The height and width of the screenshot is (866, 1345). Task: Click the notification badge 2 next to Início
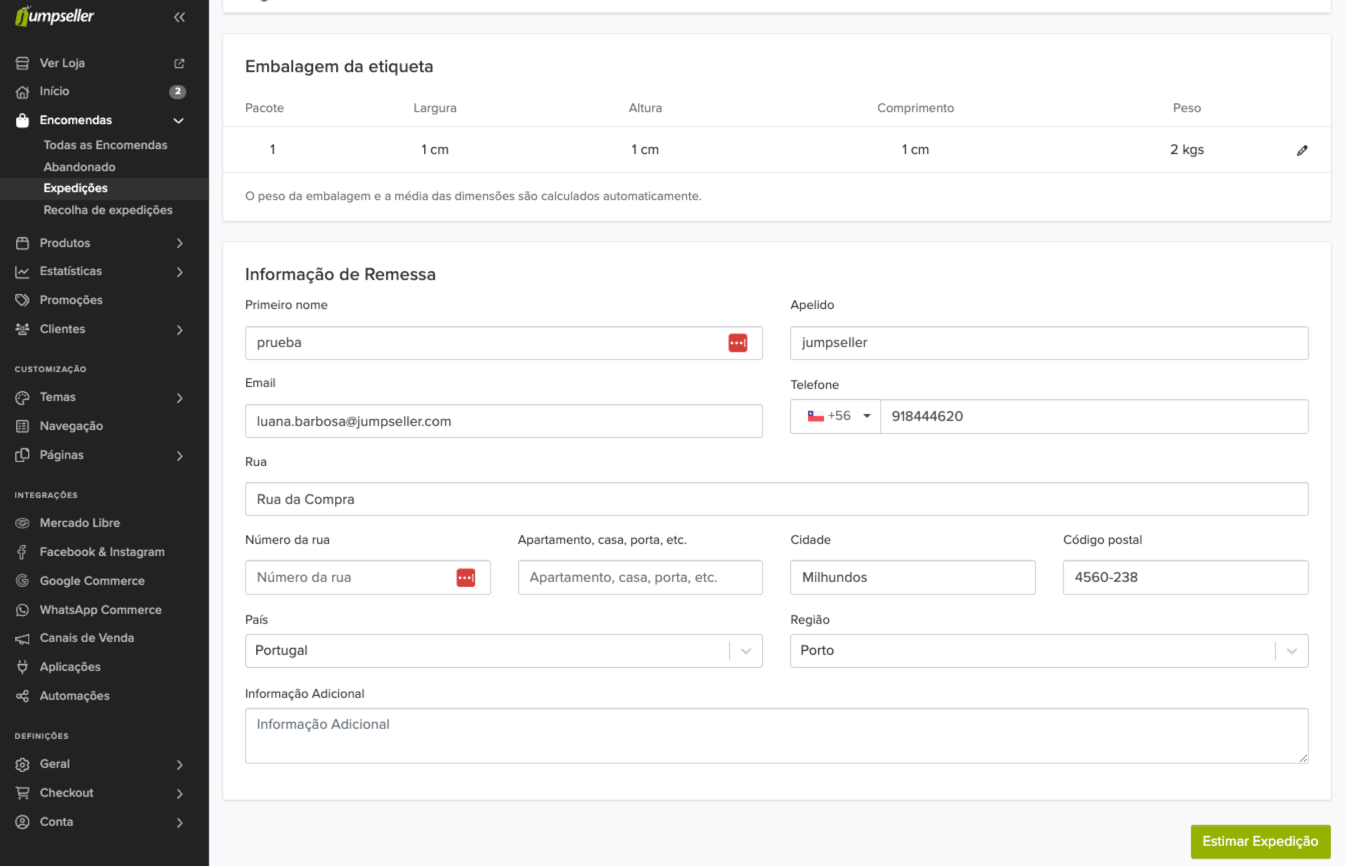click(x=177, y=92)
